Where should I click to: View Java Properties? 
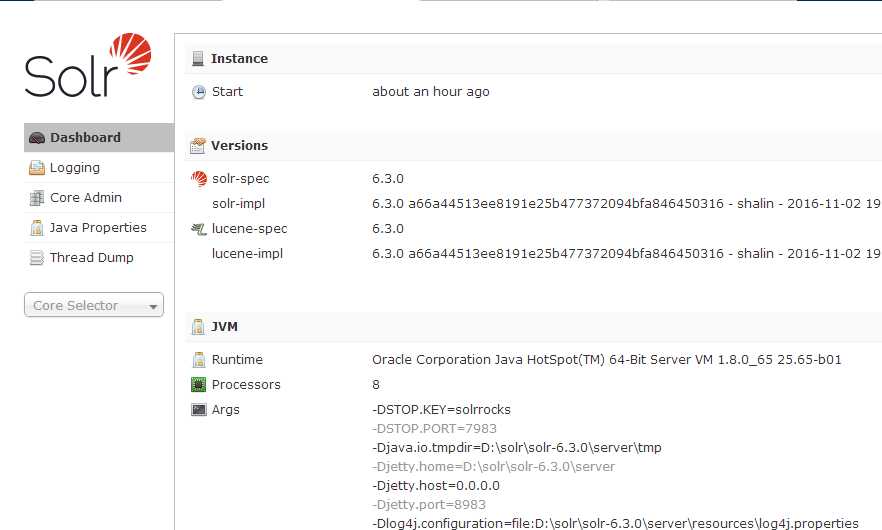point(99,228)
